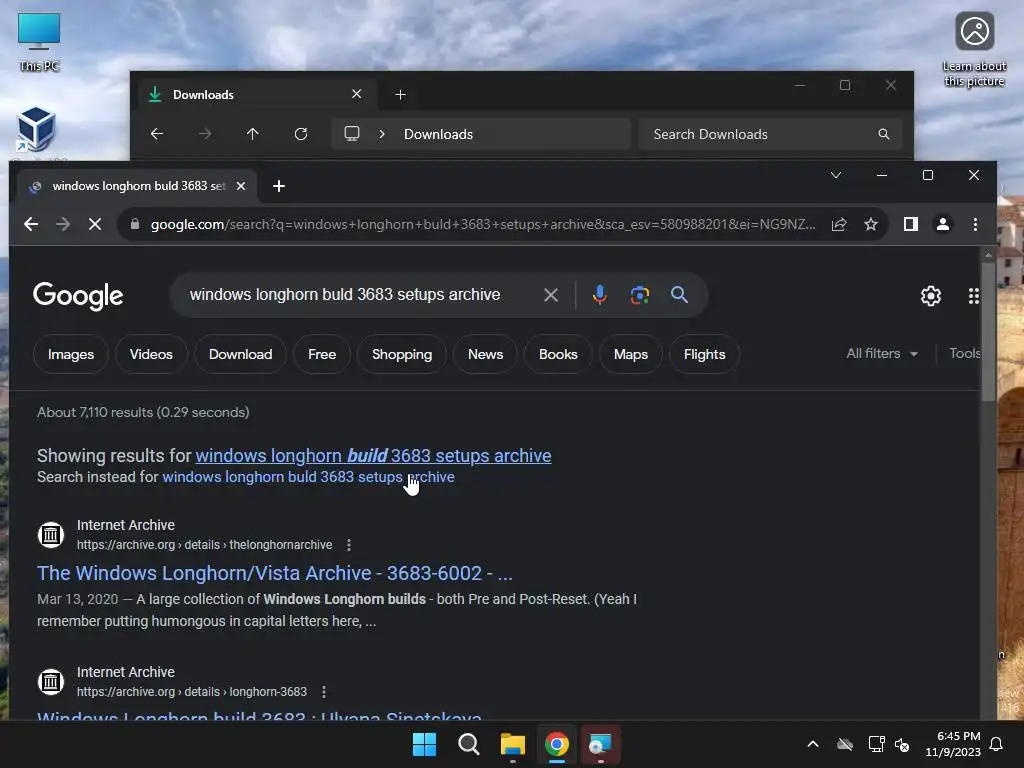Close the windows longhorn buld 3683 tab
Viewport: 1024px width, 768px height.
241,186
